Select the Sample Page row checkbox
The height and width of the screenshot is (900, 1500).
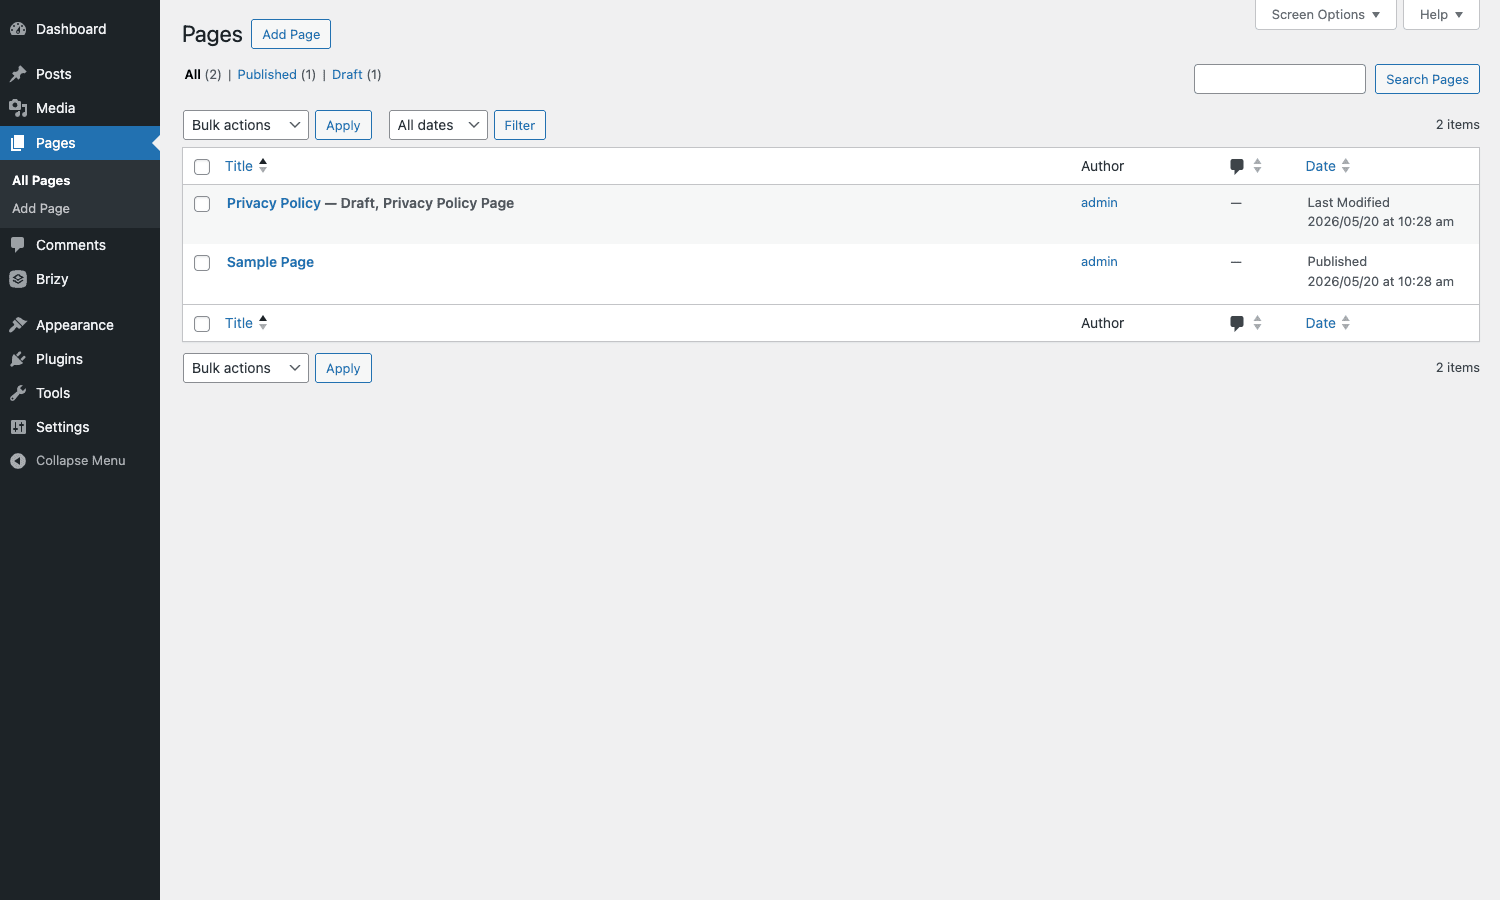coord(202,263)
